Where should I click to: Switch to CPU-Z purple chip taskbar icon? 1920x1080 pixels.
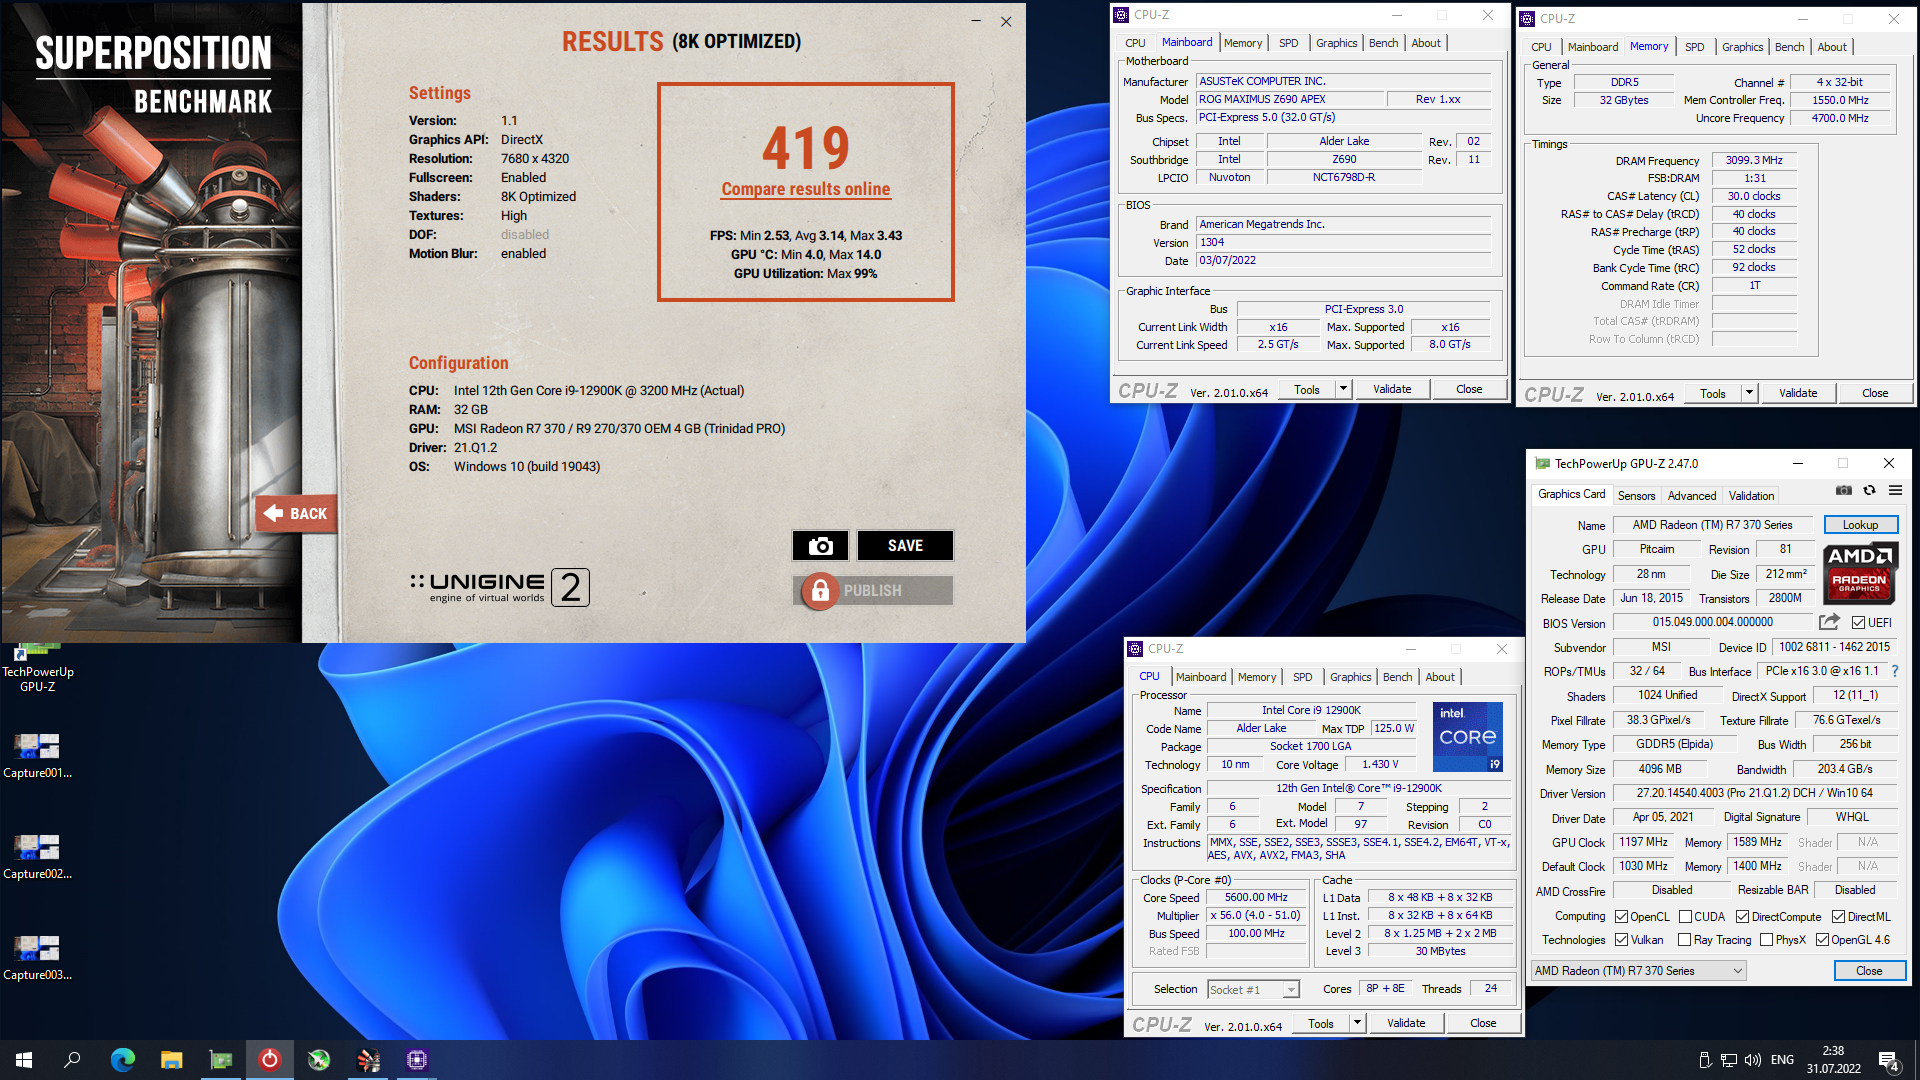(x=417, y=1060)
